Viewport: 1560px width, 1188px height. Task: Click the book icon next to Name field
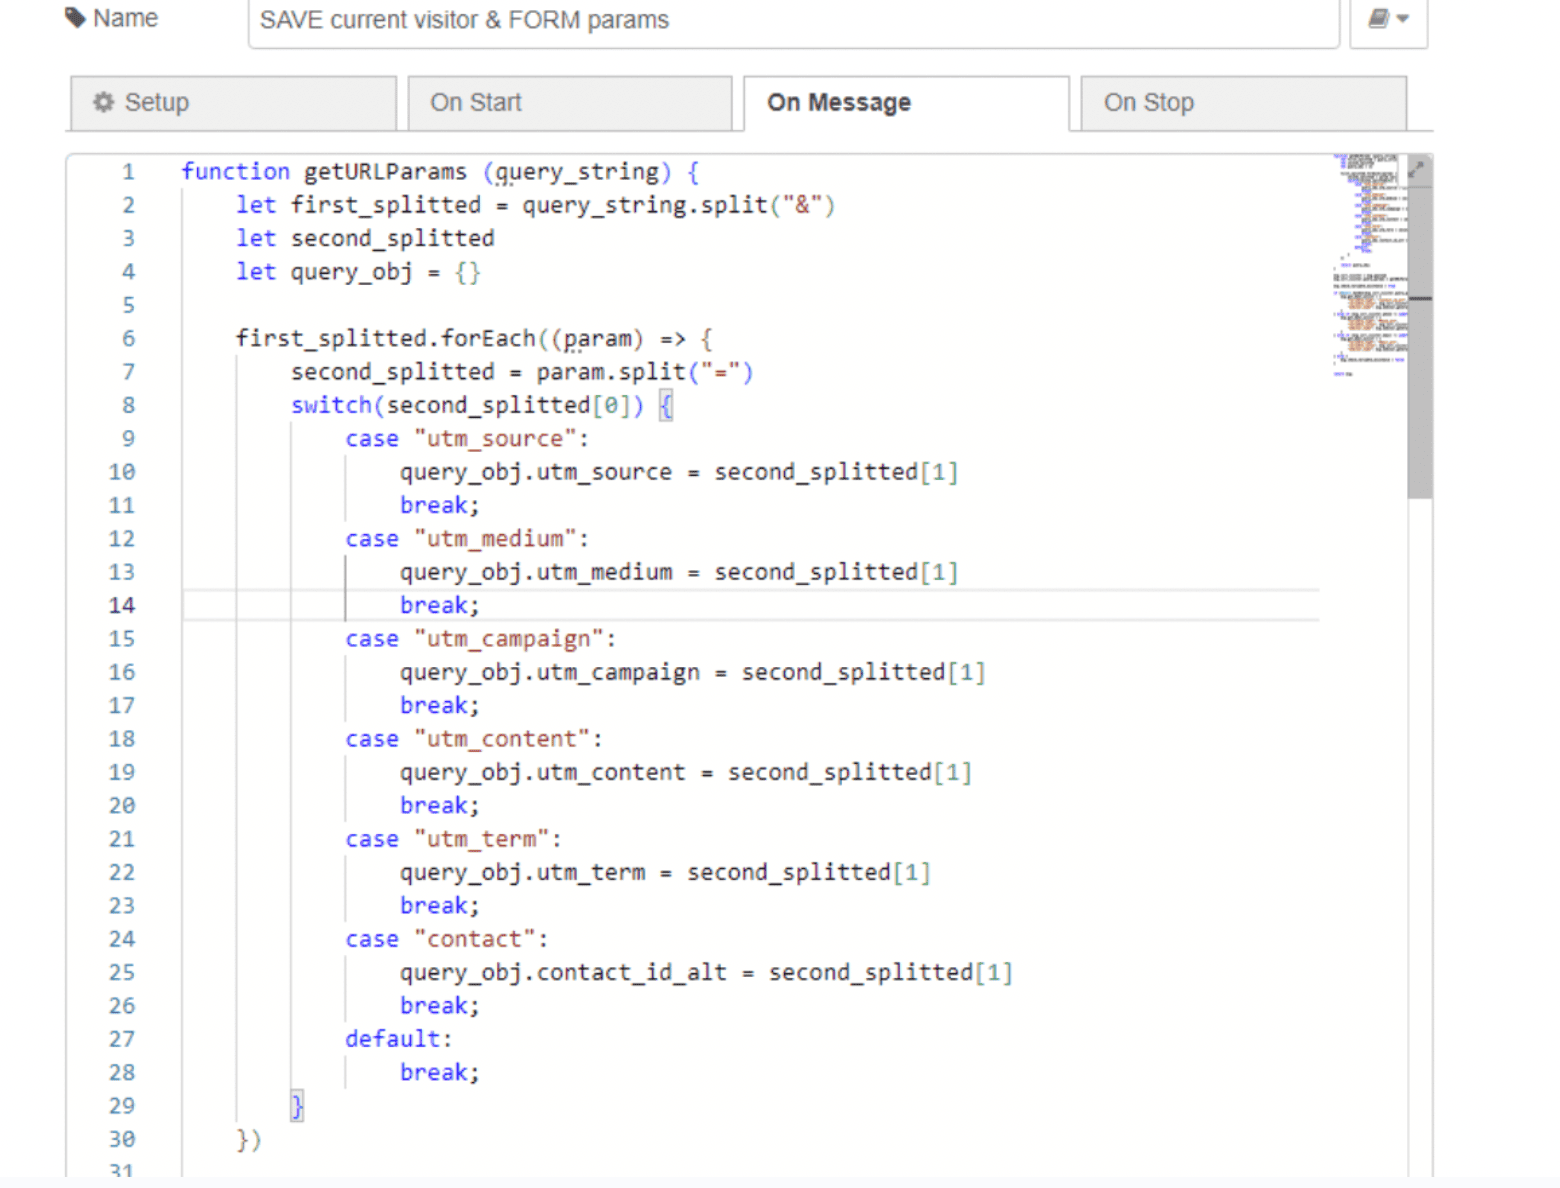[1378, 18]
